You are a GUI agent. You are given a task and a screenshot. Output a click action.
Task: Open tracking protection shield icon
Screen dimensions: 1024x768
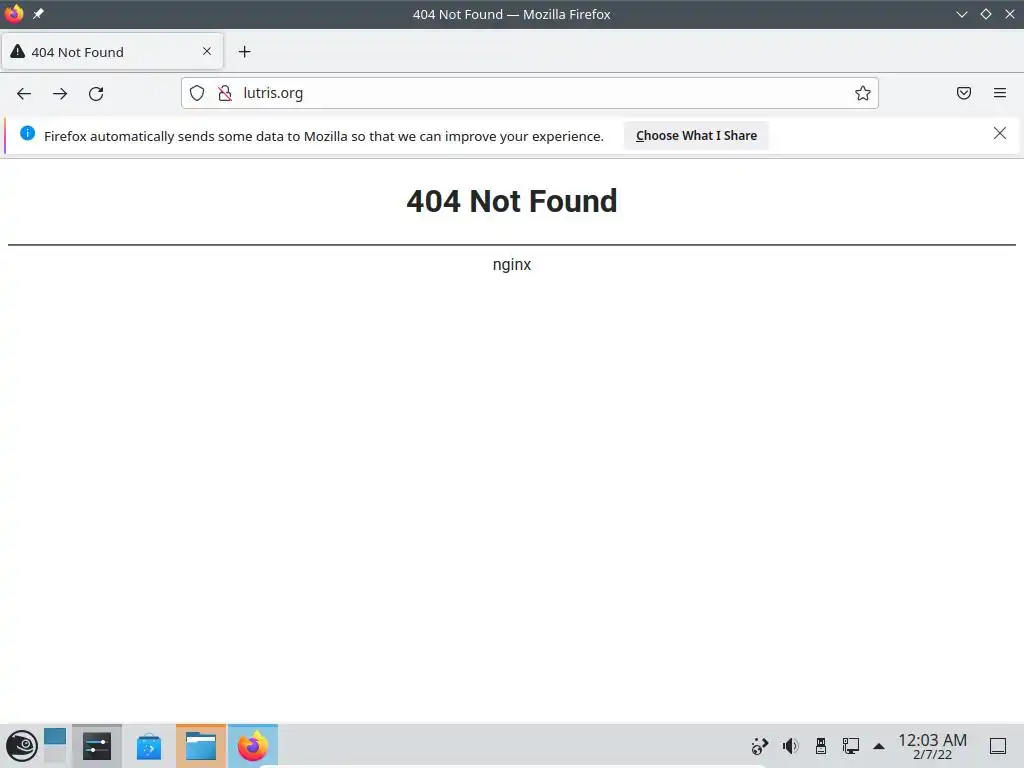pos(197,93)
